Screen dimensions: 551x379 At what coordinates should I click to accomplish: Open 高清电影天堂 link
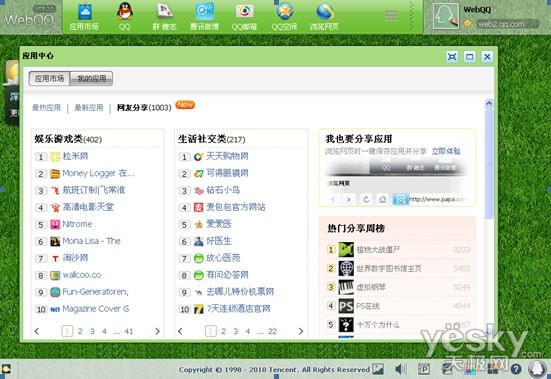[88, 207]
